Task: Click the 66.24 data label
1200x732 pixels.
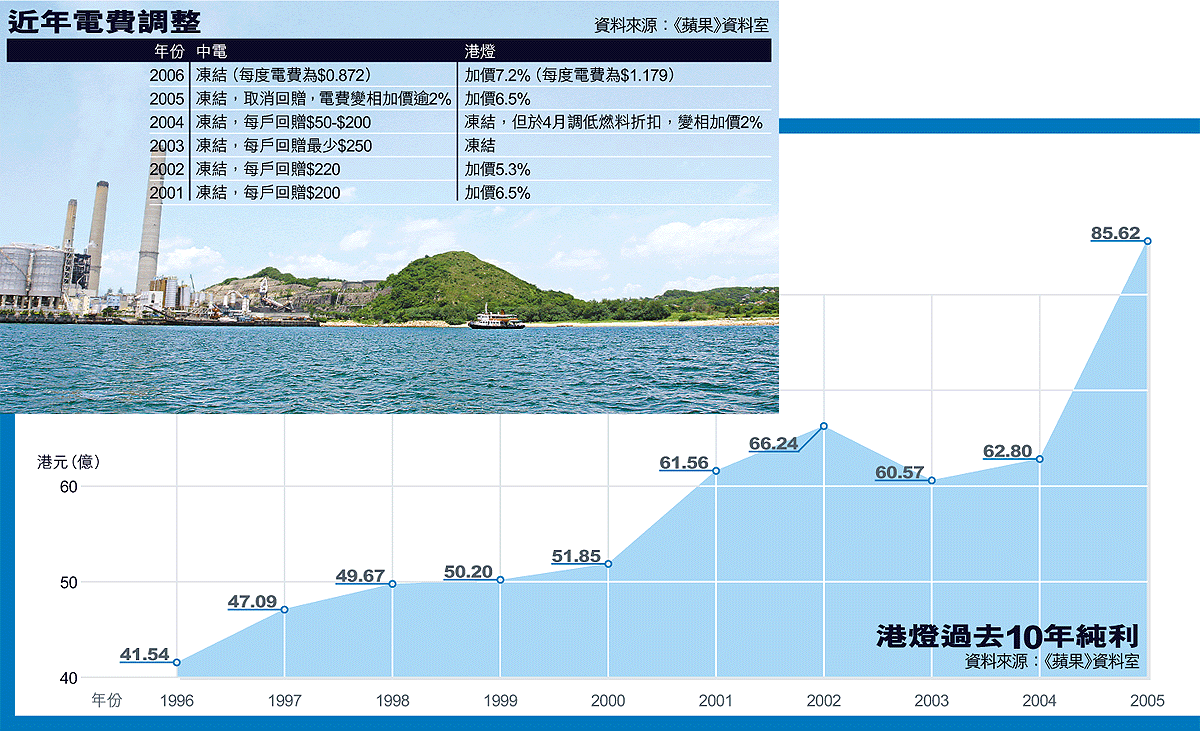Action: (774, 444)
